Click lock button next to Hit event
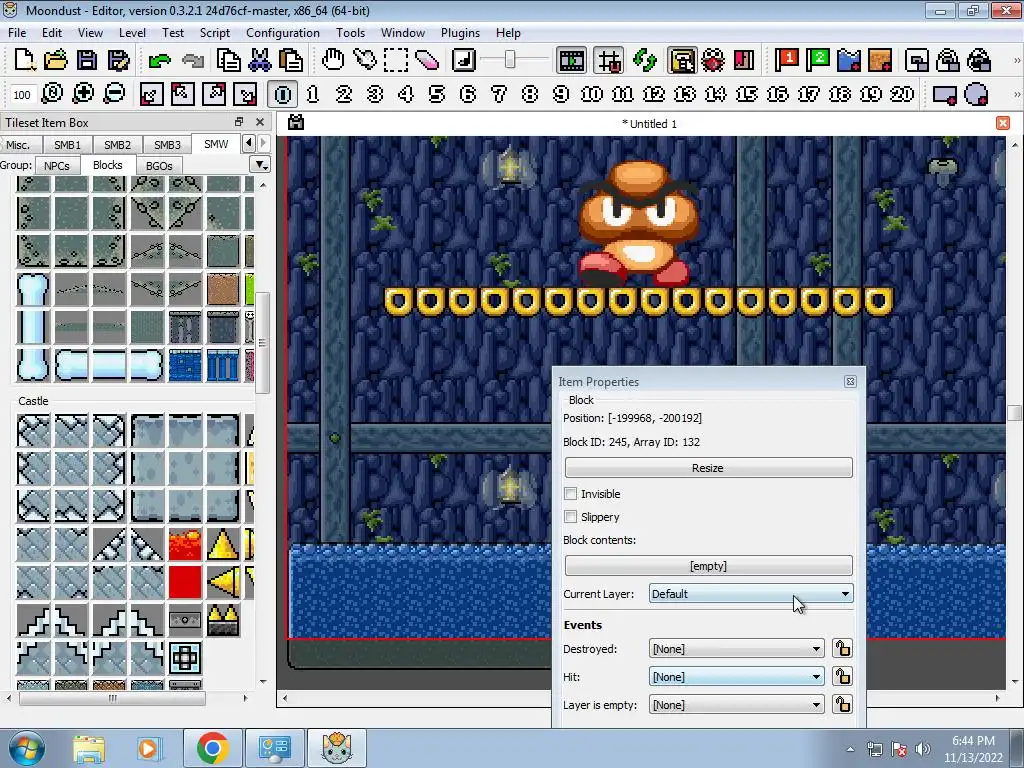 842,677
